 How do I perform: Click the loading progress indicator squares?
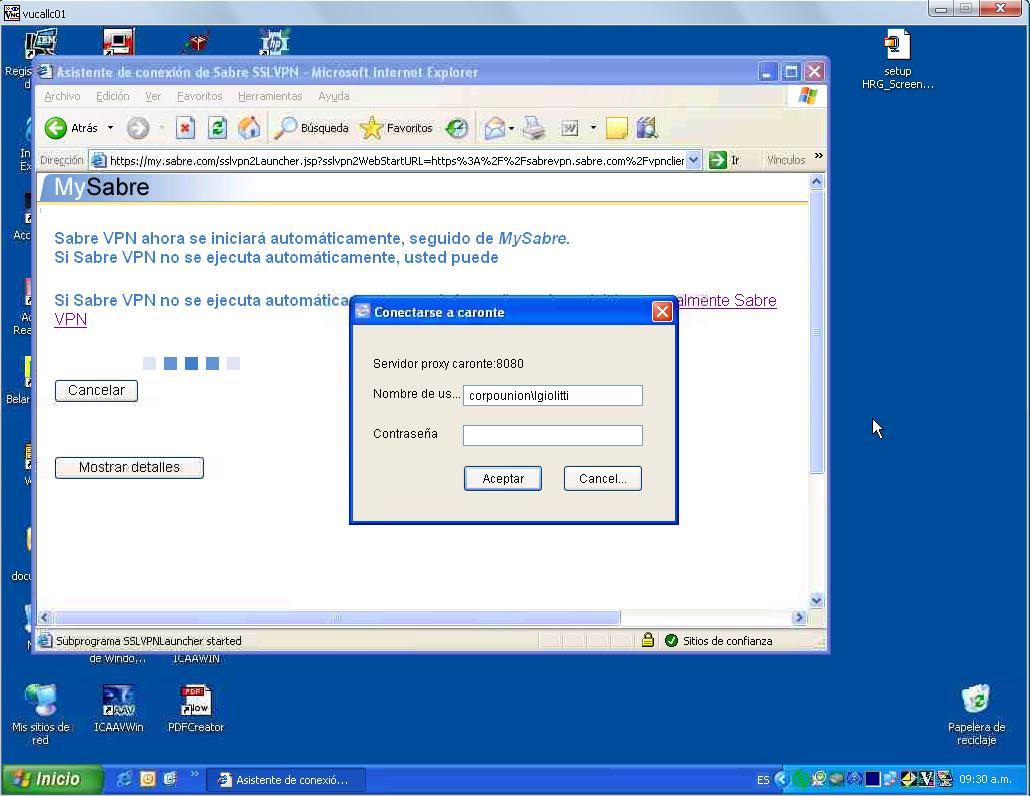[191, 363]
